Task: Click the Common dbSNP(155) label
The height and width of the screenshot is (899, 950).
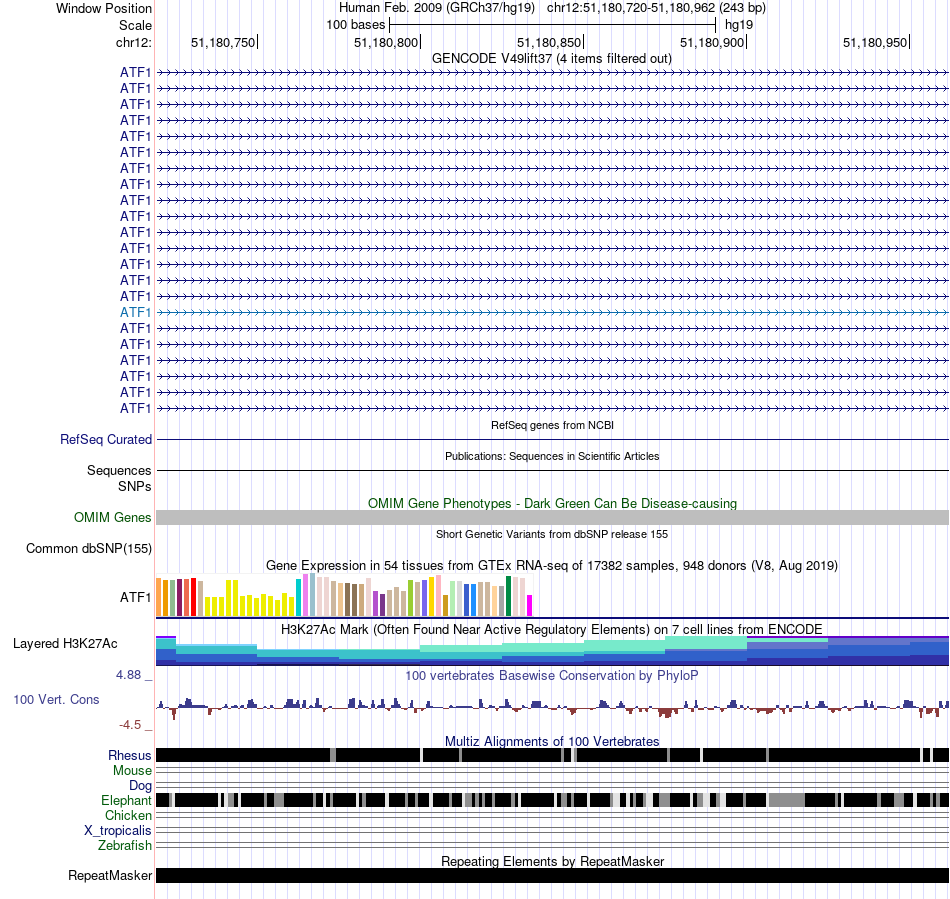Action: click(x=89, y=548)
